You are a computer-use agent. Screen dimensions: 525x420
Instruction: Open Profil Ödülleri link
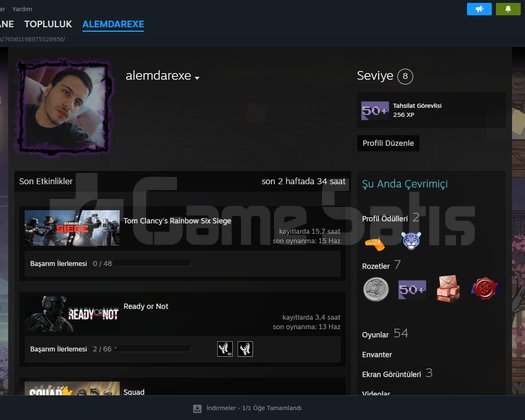385,219
